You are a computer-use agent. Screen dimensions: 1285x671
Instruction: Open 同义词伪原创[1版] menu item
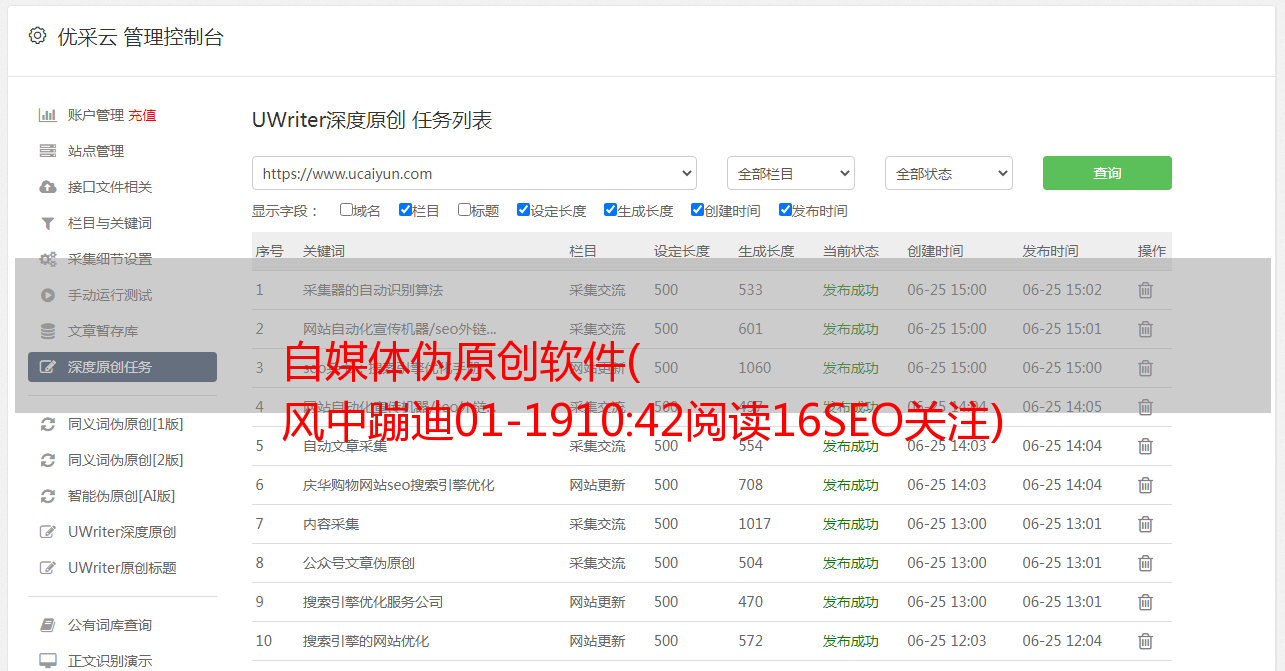tap(125, 424)
